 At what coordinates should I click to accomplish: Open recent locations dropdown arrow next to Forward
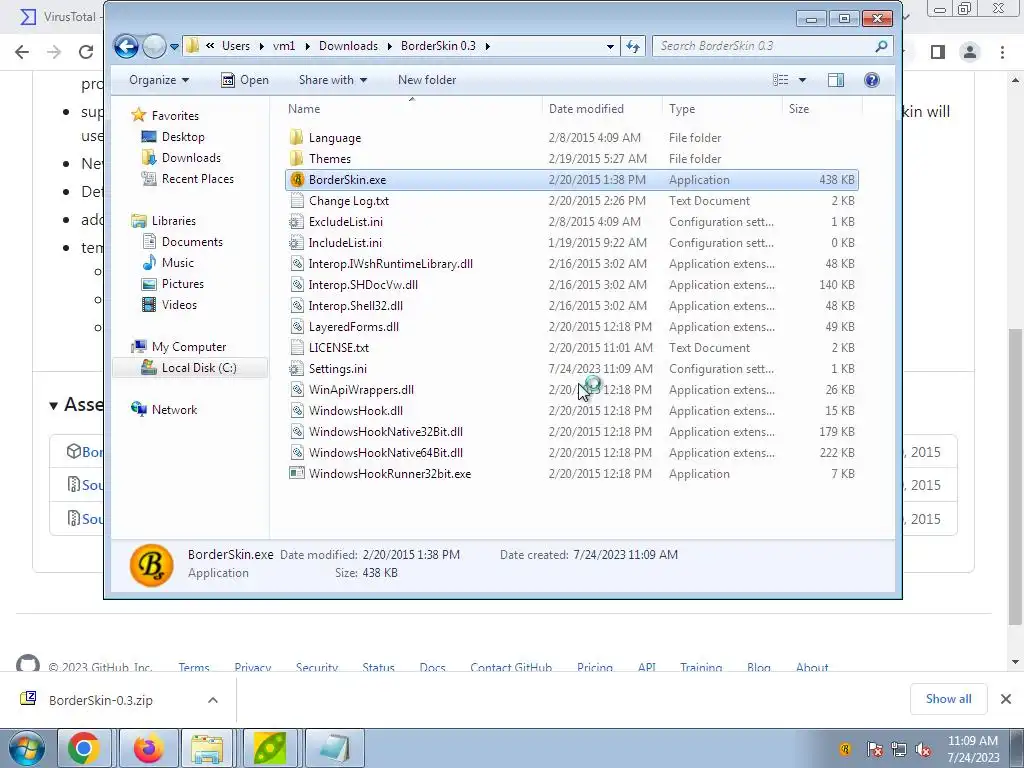click(174, 46)
